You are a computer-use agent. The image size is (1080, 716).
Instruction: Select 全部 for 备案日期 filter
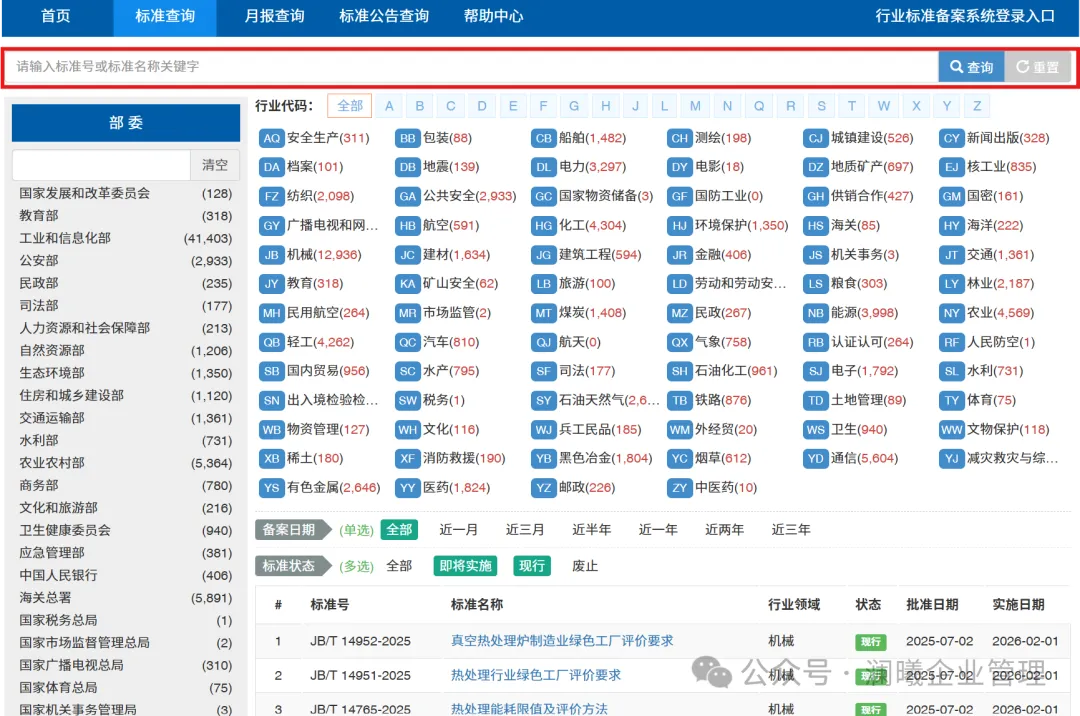pyautogui.click(x=399, y=529)
